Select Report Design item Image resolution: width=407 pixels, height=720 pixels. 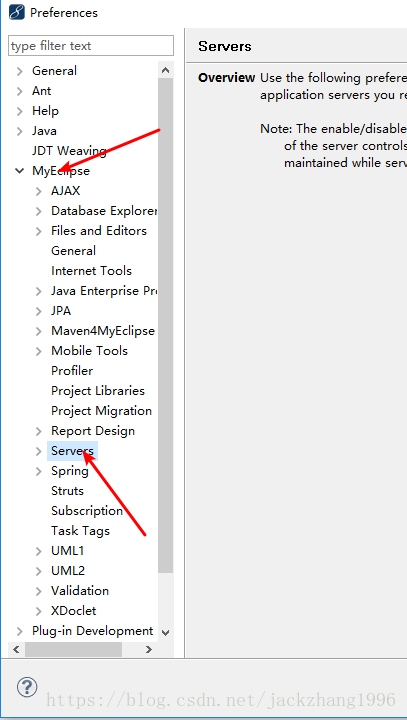click(93, 431)
